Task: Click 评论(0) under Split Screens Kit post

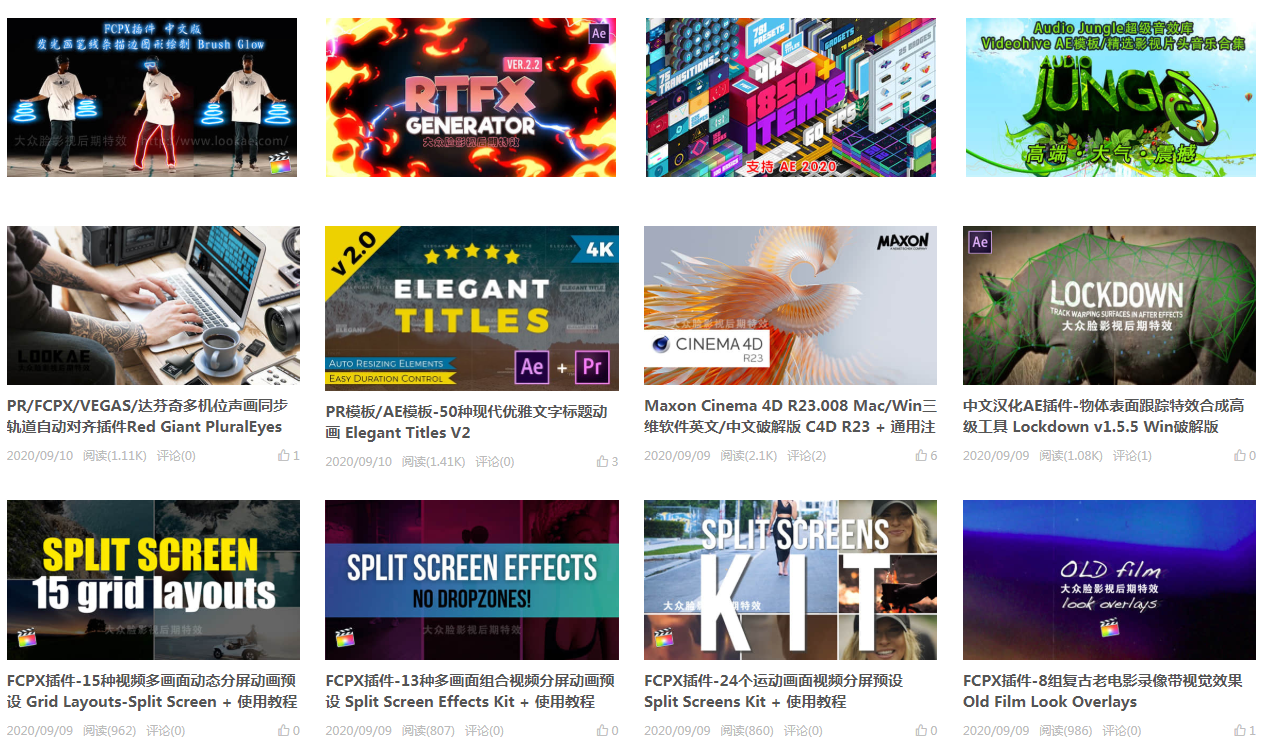Action: point(803,731)
